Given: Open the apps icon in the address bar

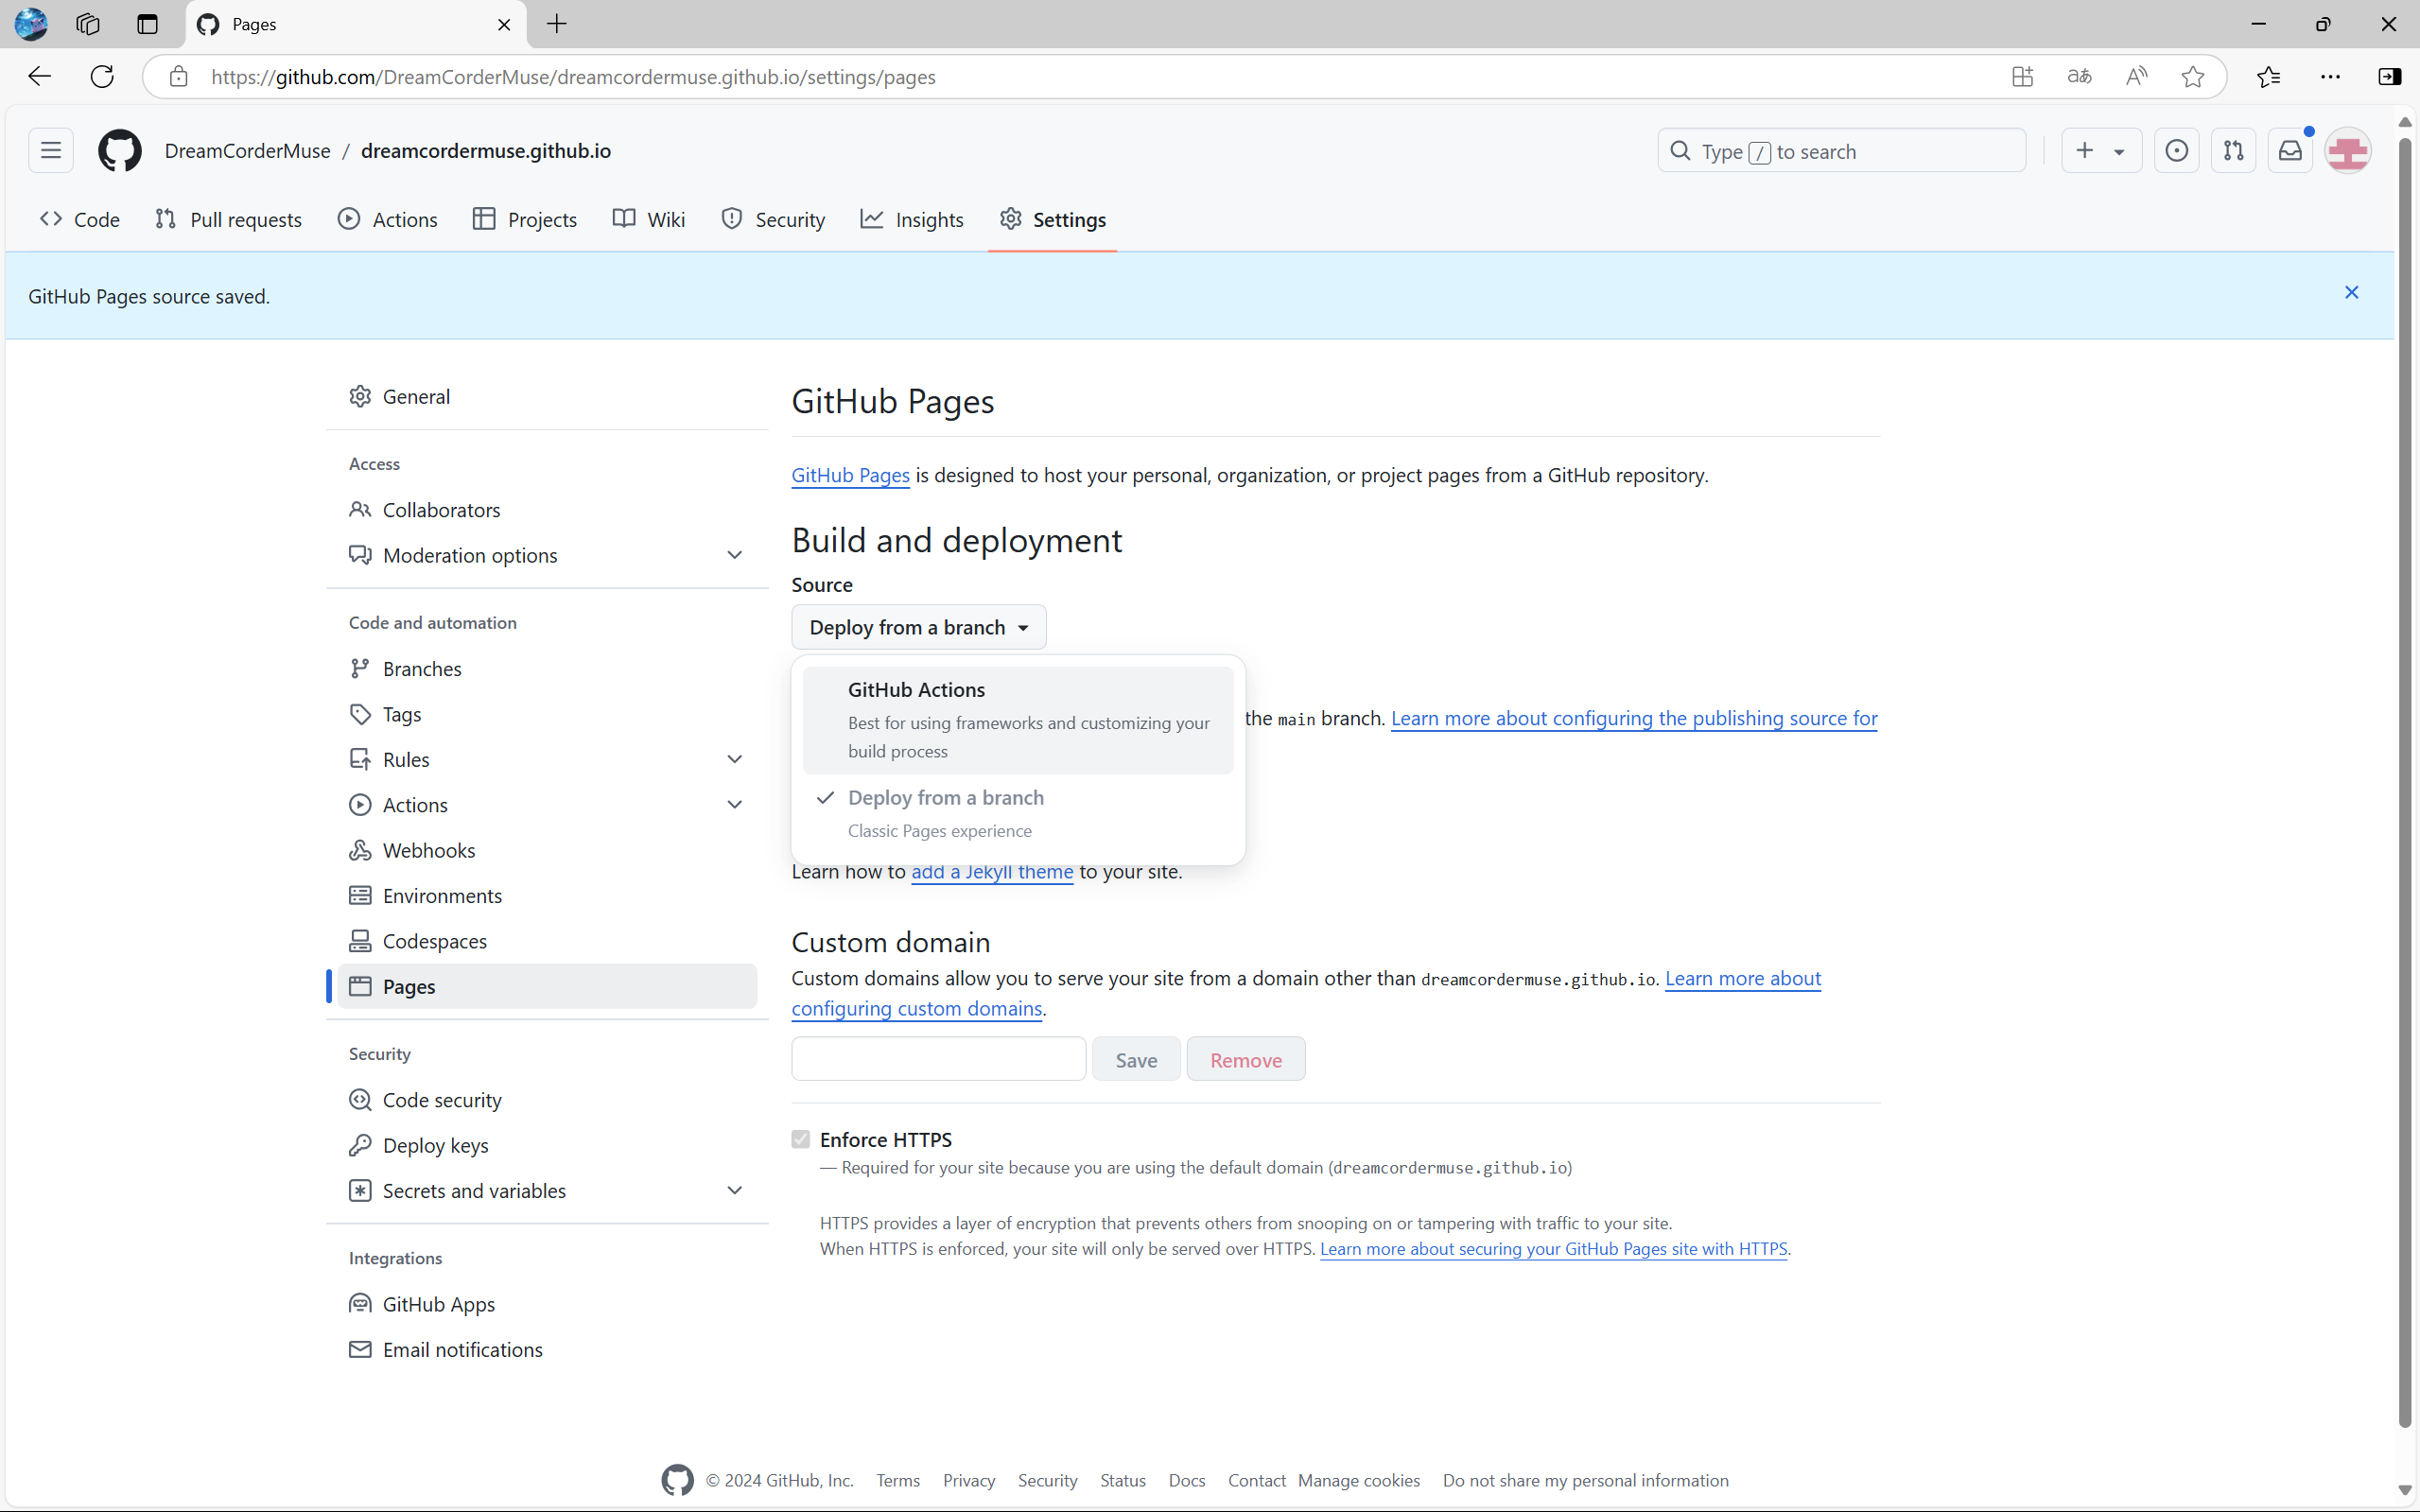Looking at the screenshot, I should 2022,77.
